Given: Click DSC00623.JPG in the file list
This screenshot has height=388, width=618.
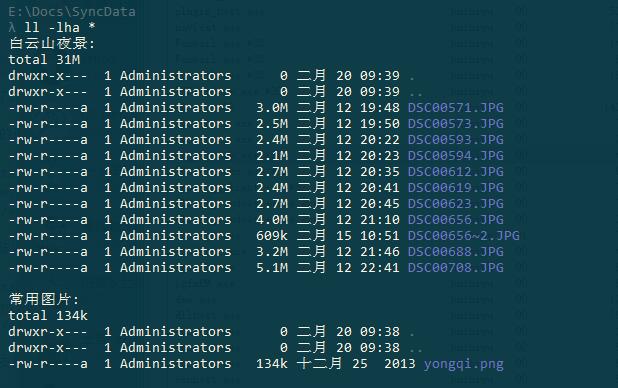Looking at the screenshot, I should pyautogui.click(x=456, y=204).
